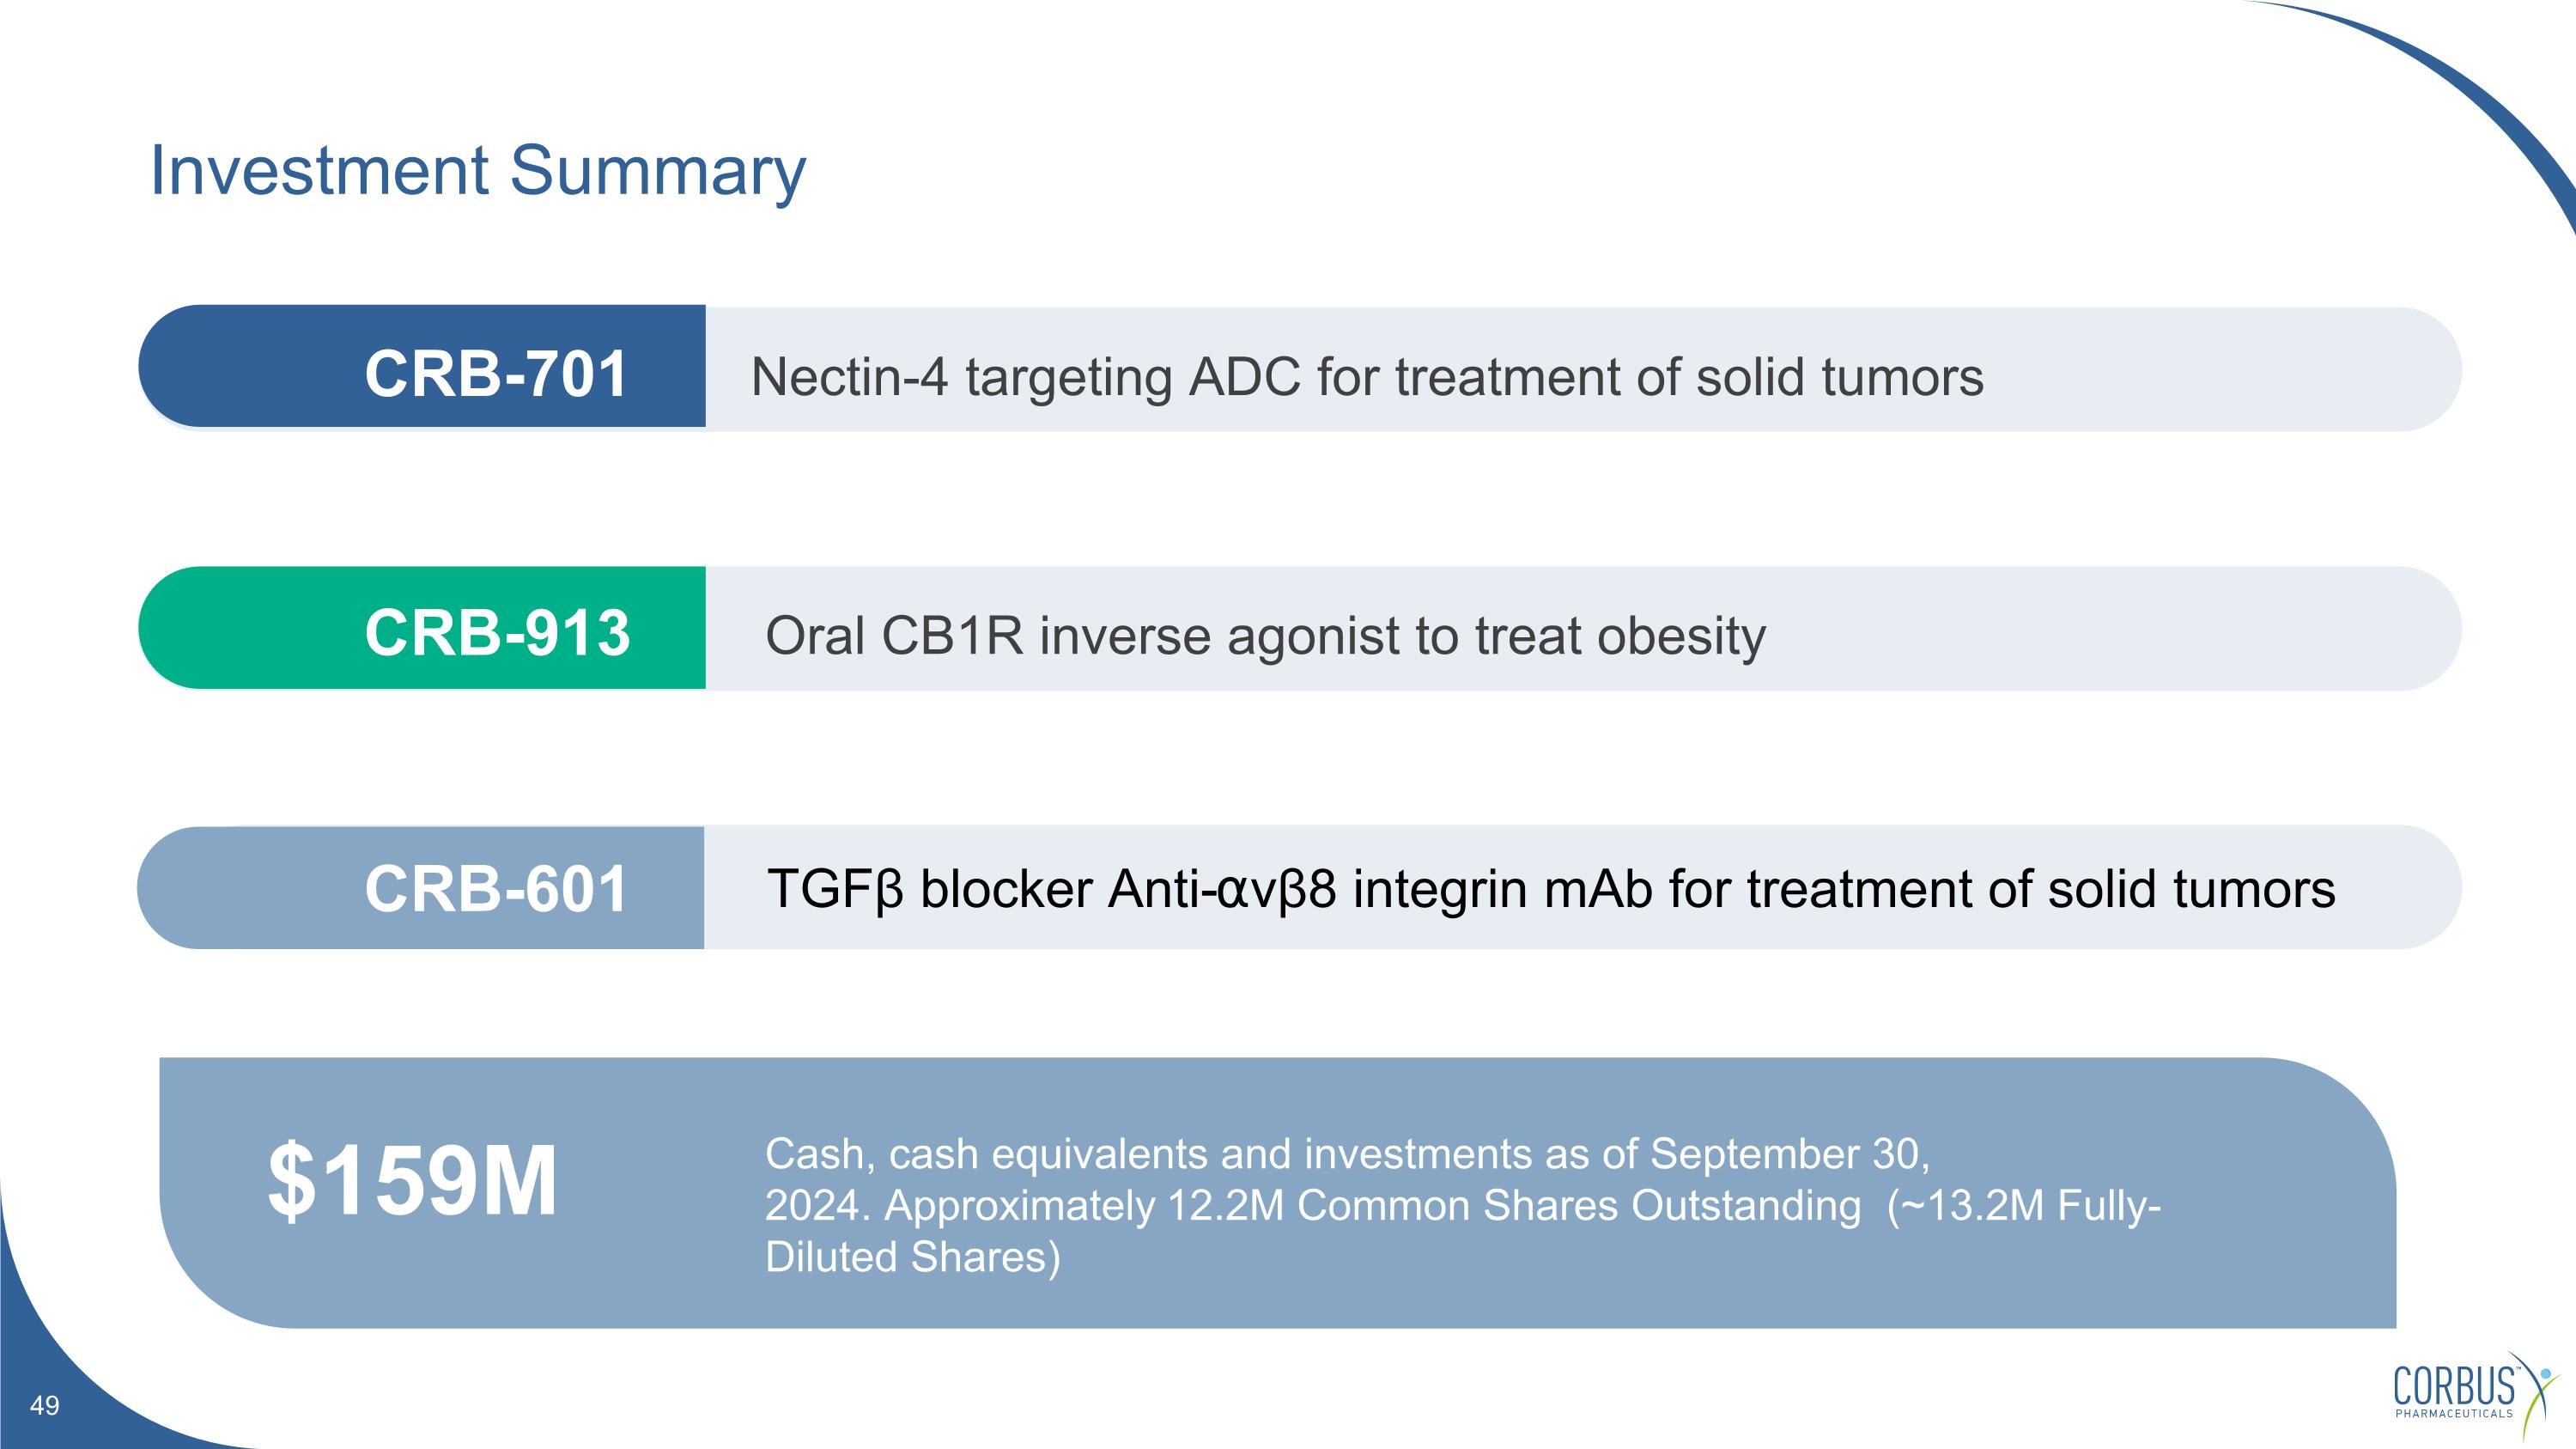Click the light gray bar right of CRB-913
Image resolution: width=2576 pixels, height=1449 pixels.
pyautogui.click(x=1583, y=629)
